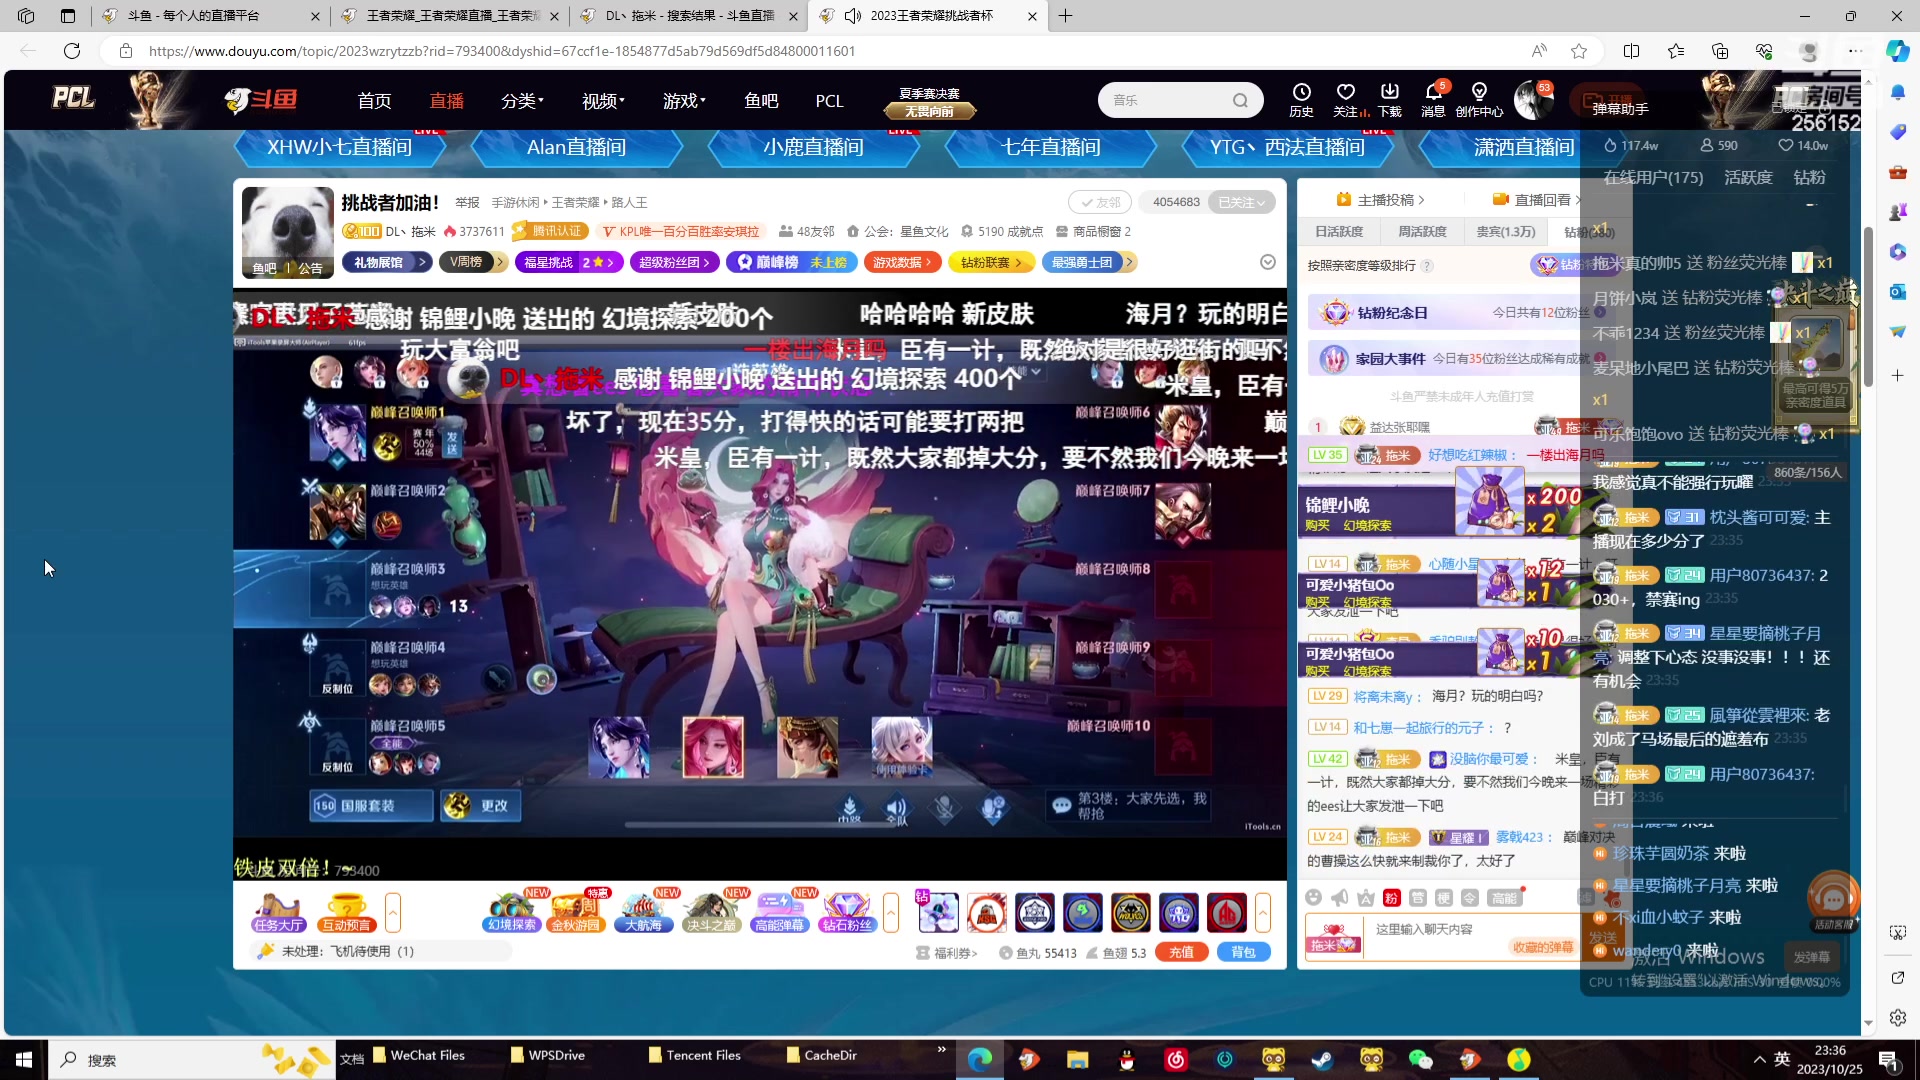
Task: Open the 金秋游园 special event icon
Action: (x=578, y=912)
